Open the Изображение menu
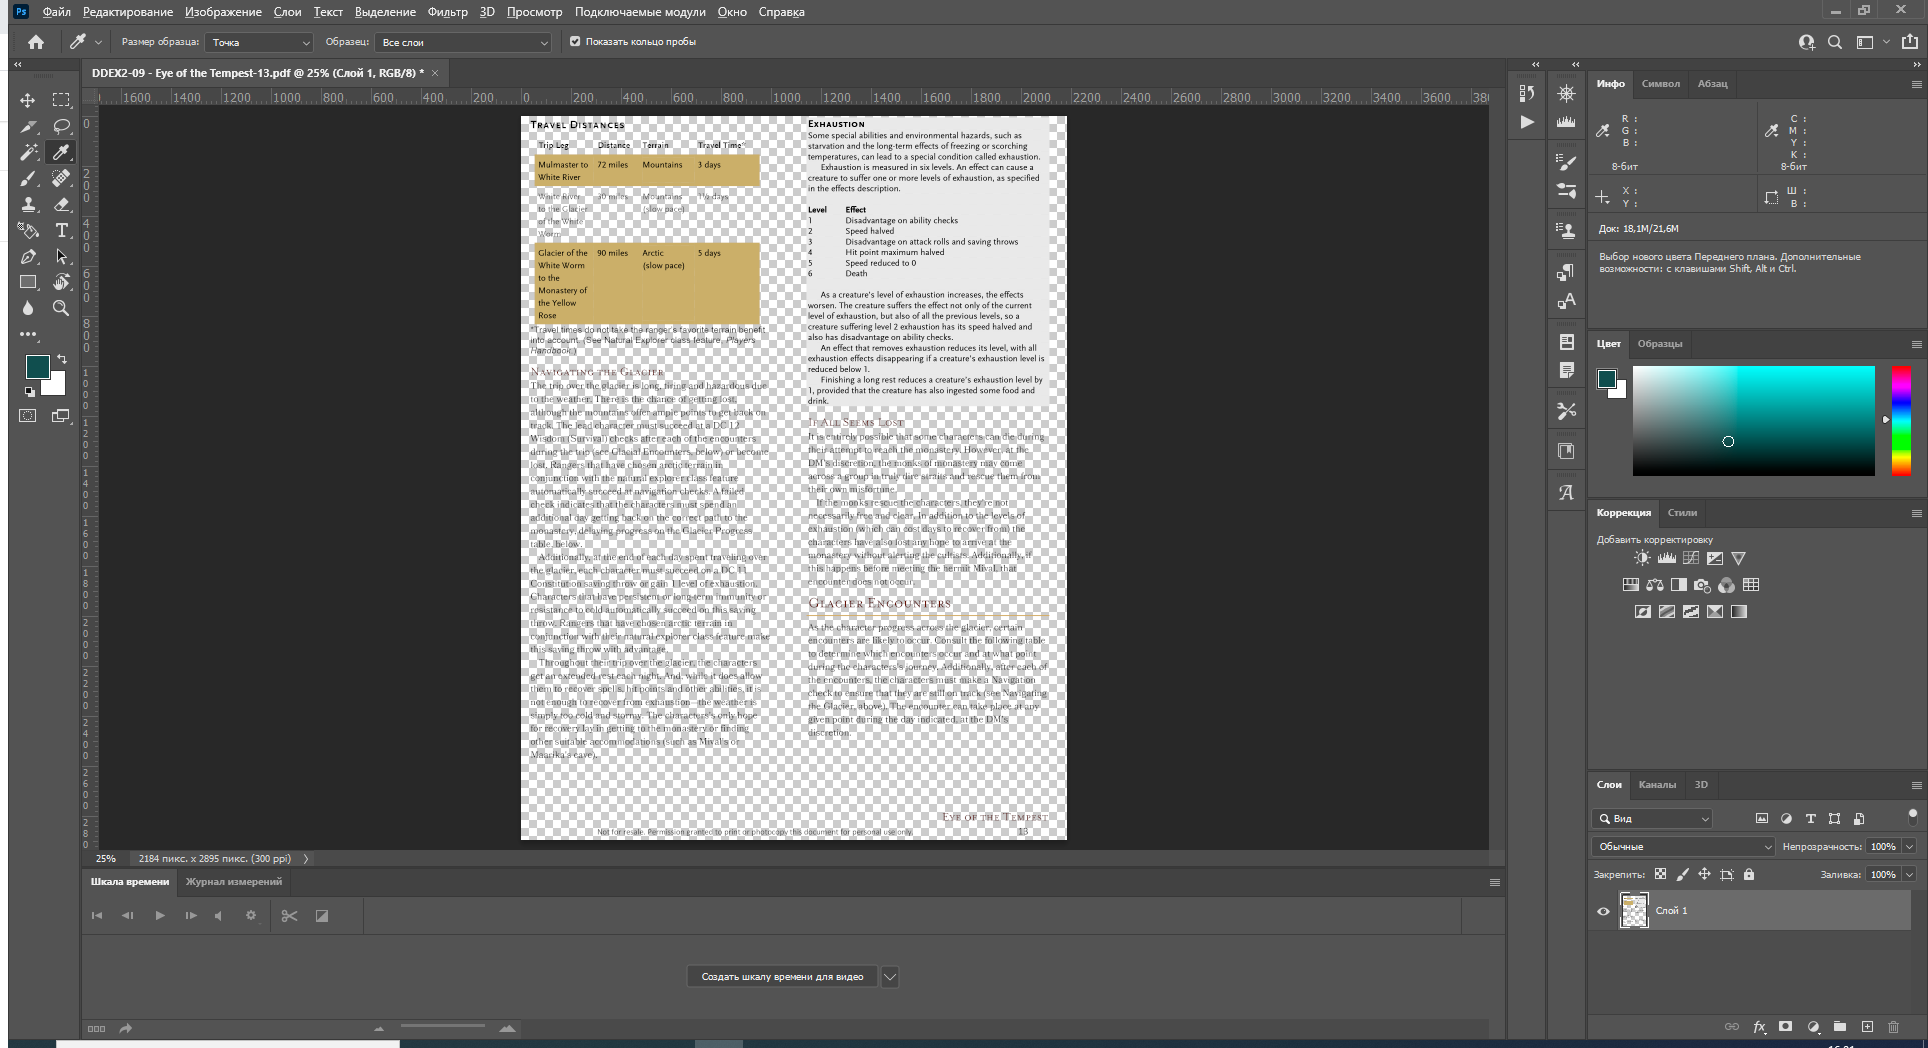Screen dimensions: 1928x1048 tap(223, 12)
